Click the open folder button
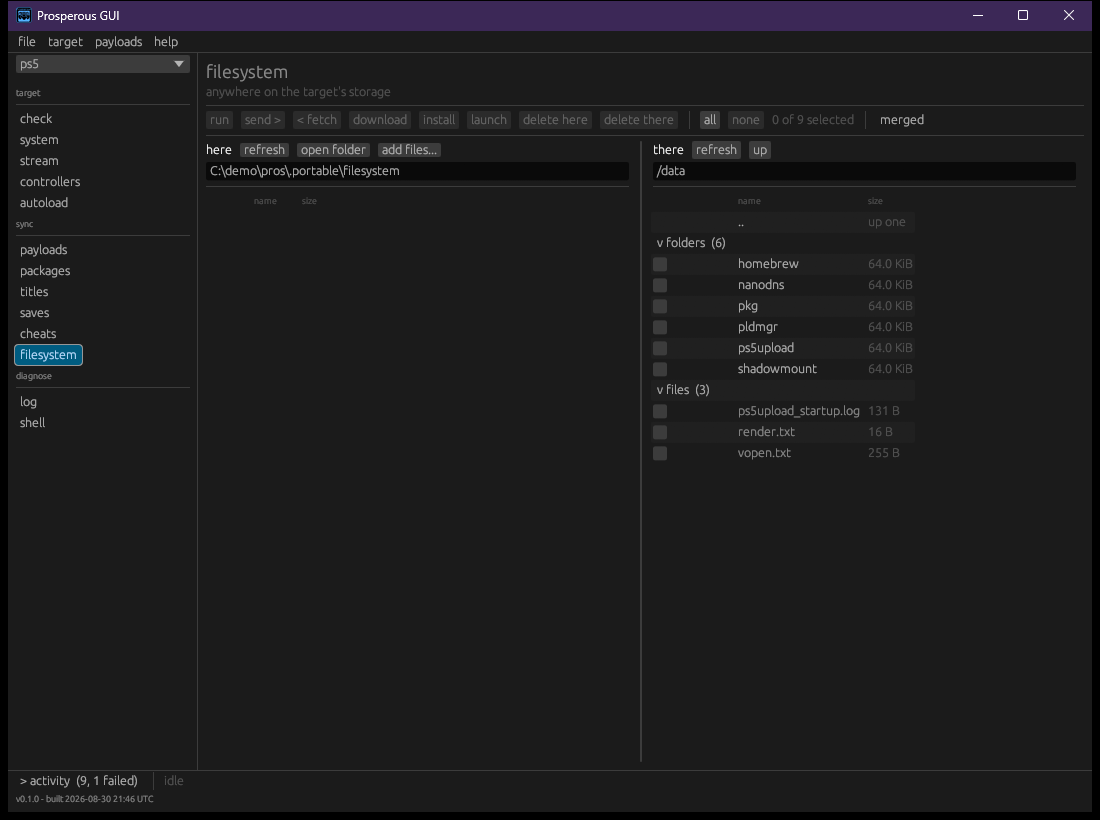 333,150
